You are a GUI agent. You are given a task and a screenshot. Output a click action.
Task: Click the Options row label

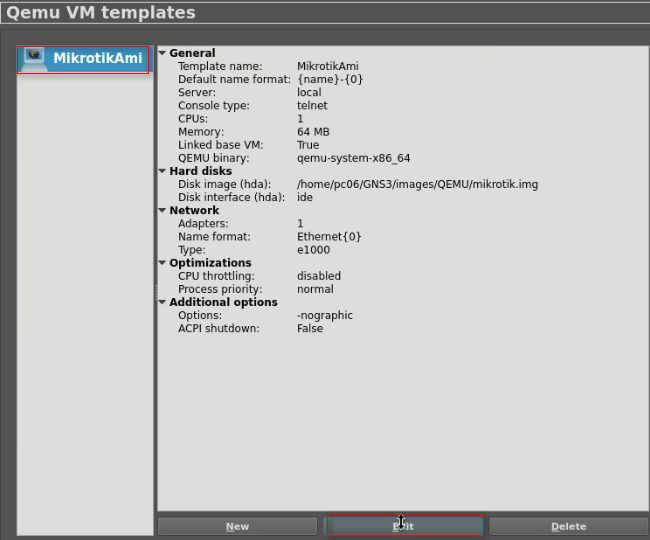200,315
